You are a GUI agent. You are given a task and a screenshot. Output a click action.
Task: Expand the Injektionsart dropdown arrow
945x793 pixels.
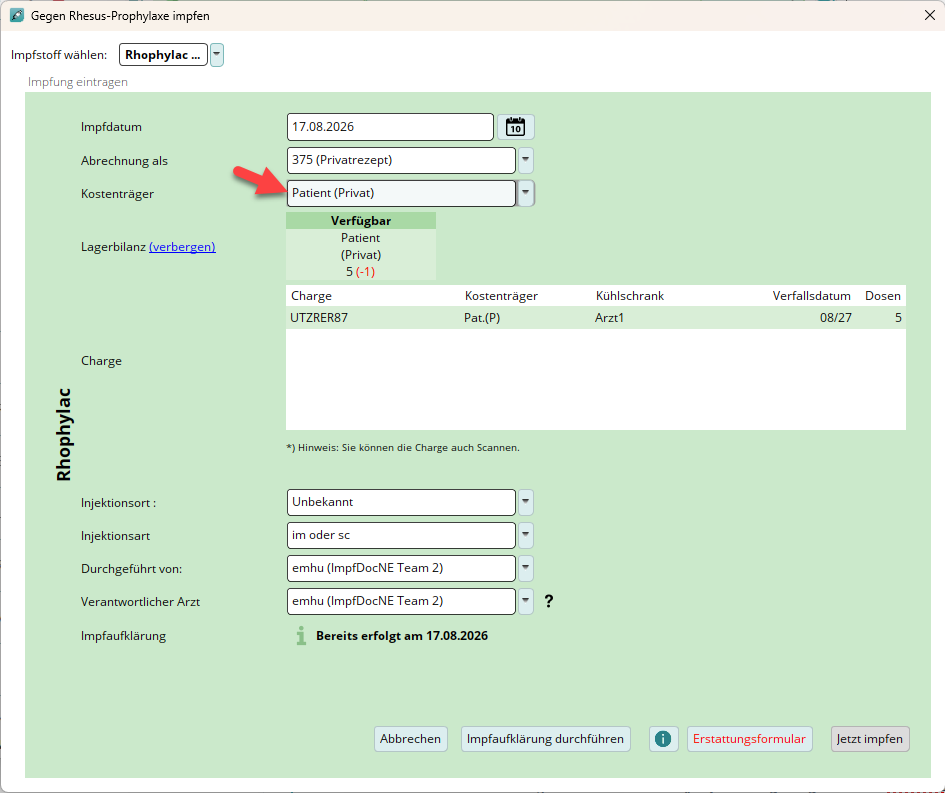coord(526,535)
